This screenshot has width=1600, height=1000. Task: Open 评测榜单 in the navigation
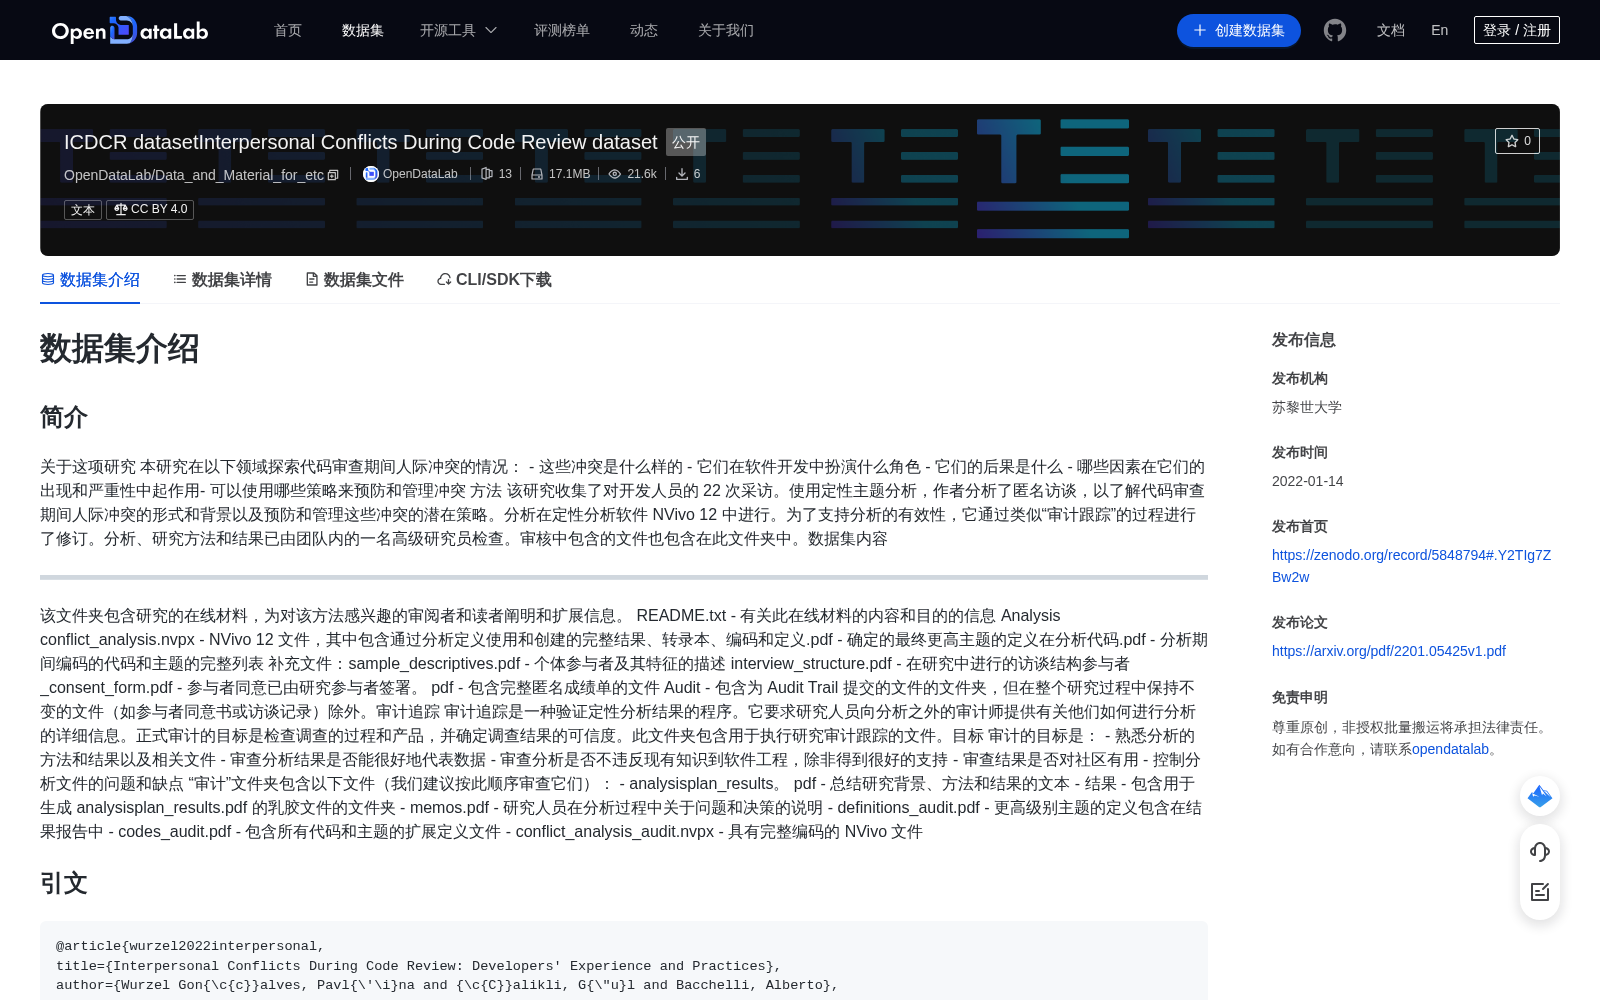(562, 30)
